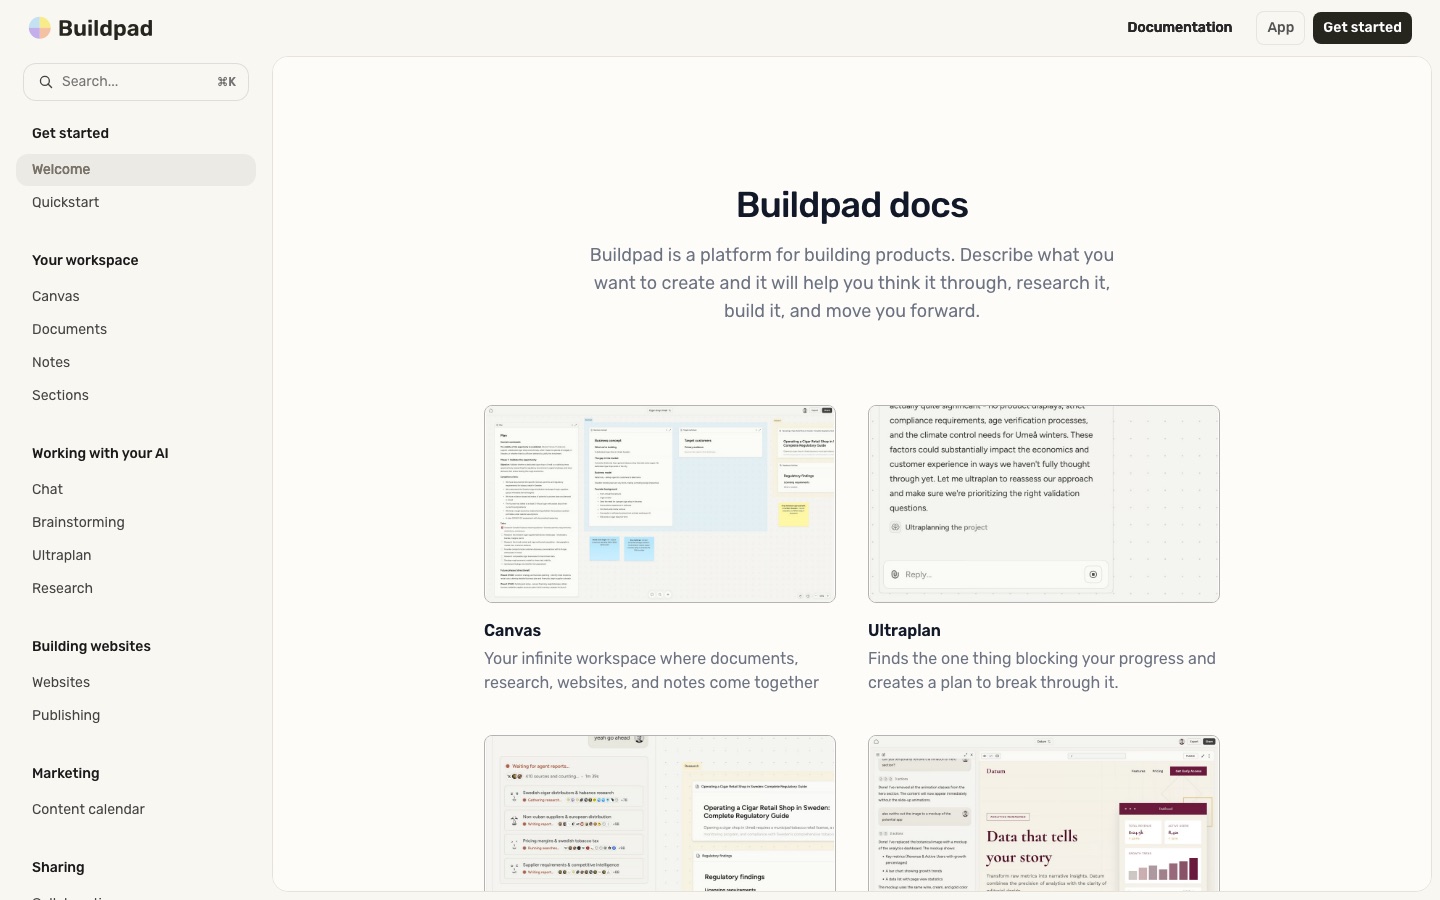Click the Get started button
The width and height of the screenshot is (1440, 900).
coord(1362,28)
